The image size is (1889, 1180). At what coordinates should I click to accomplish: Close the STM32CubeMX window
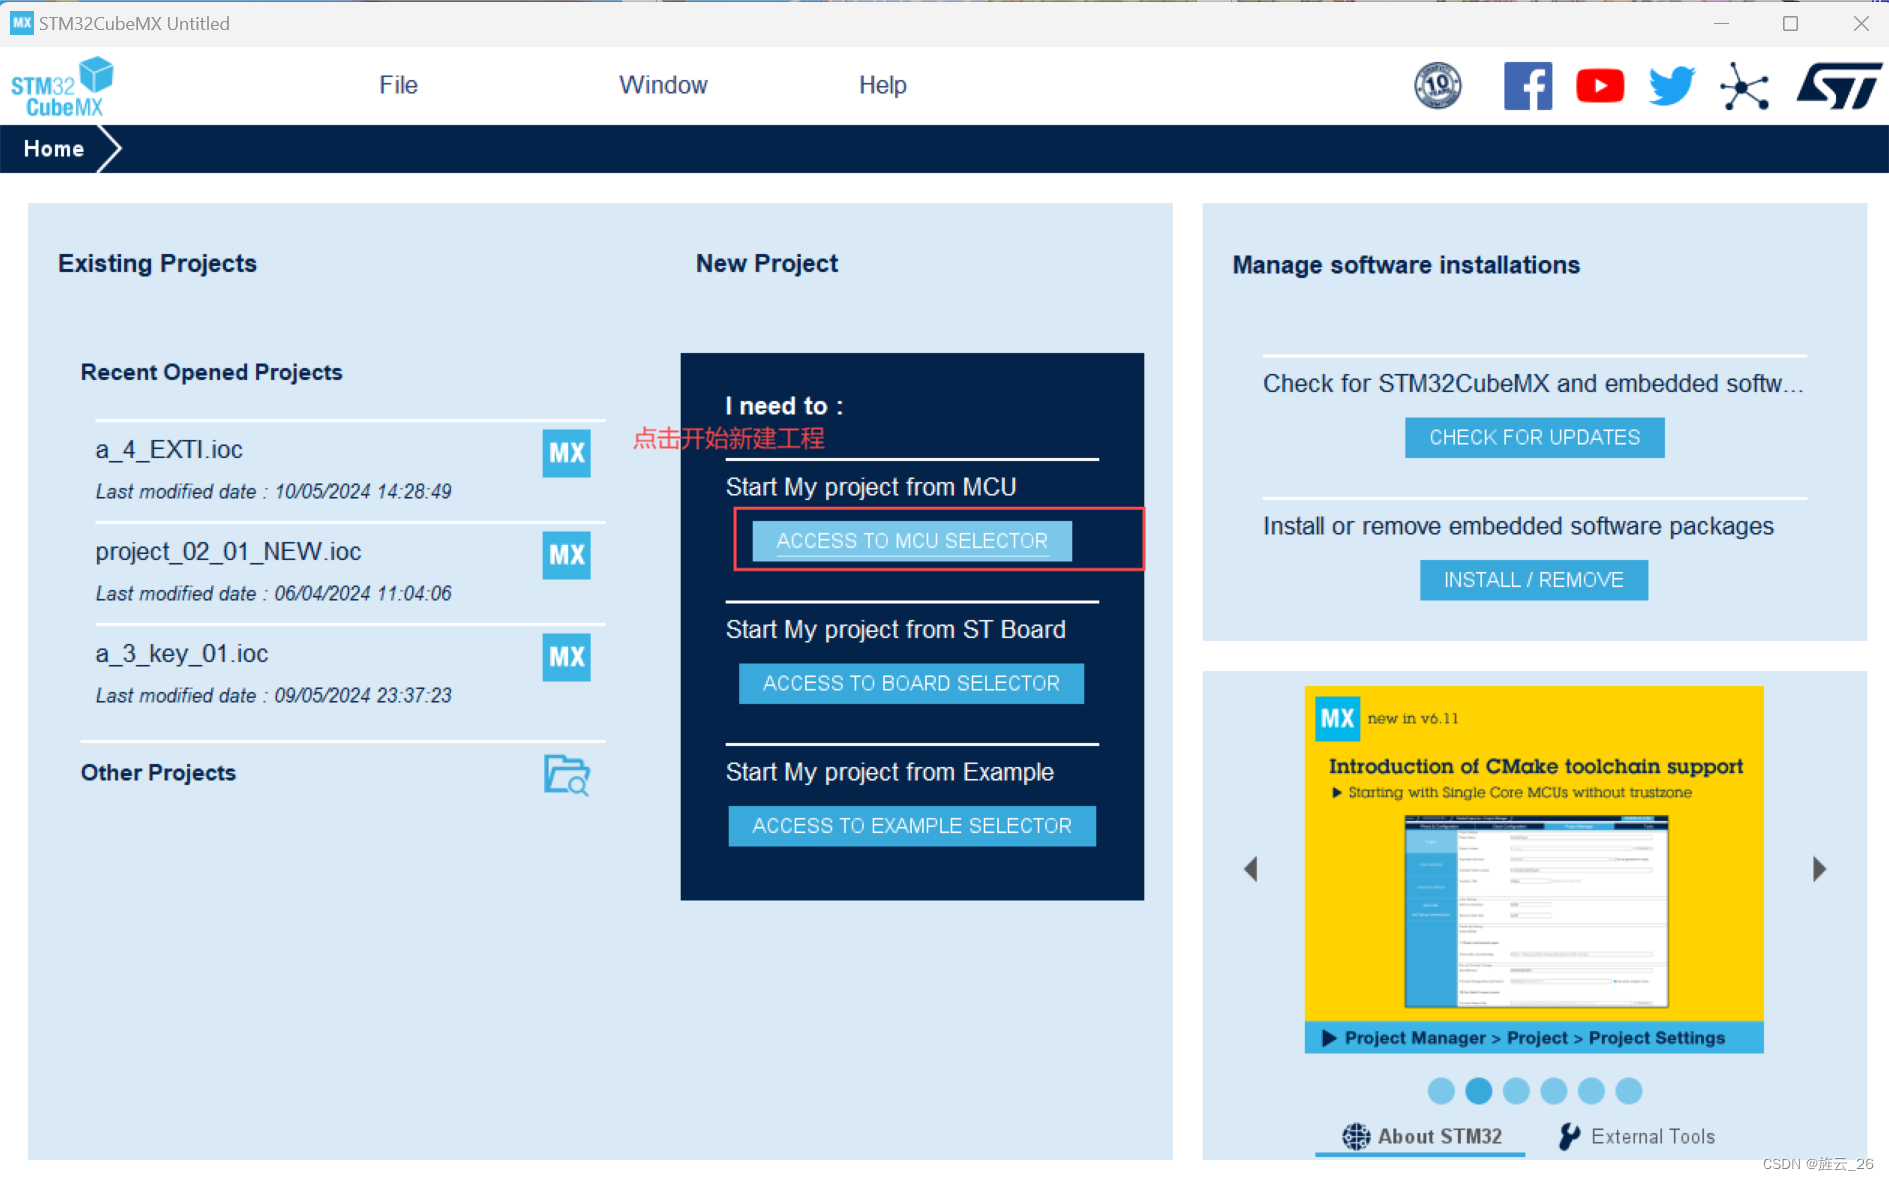tap(1861, 23)
